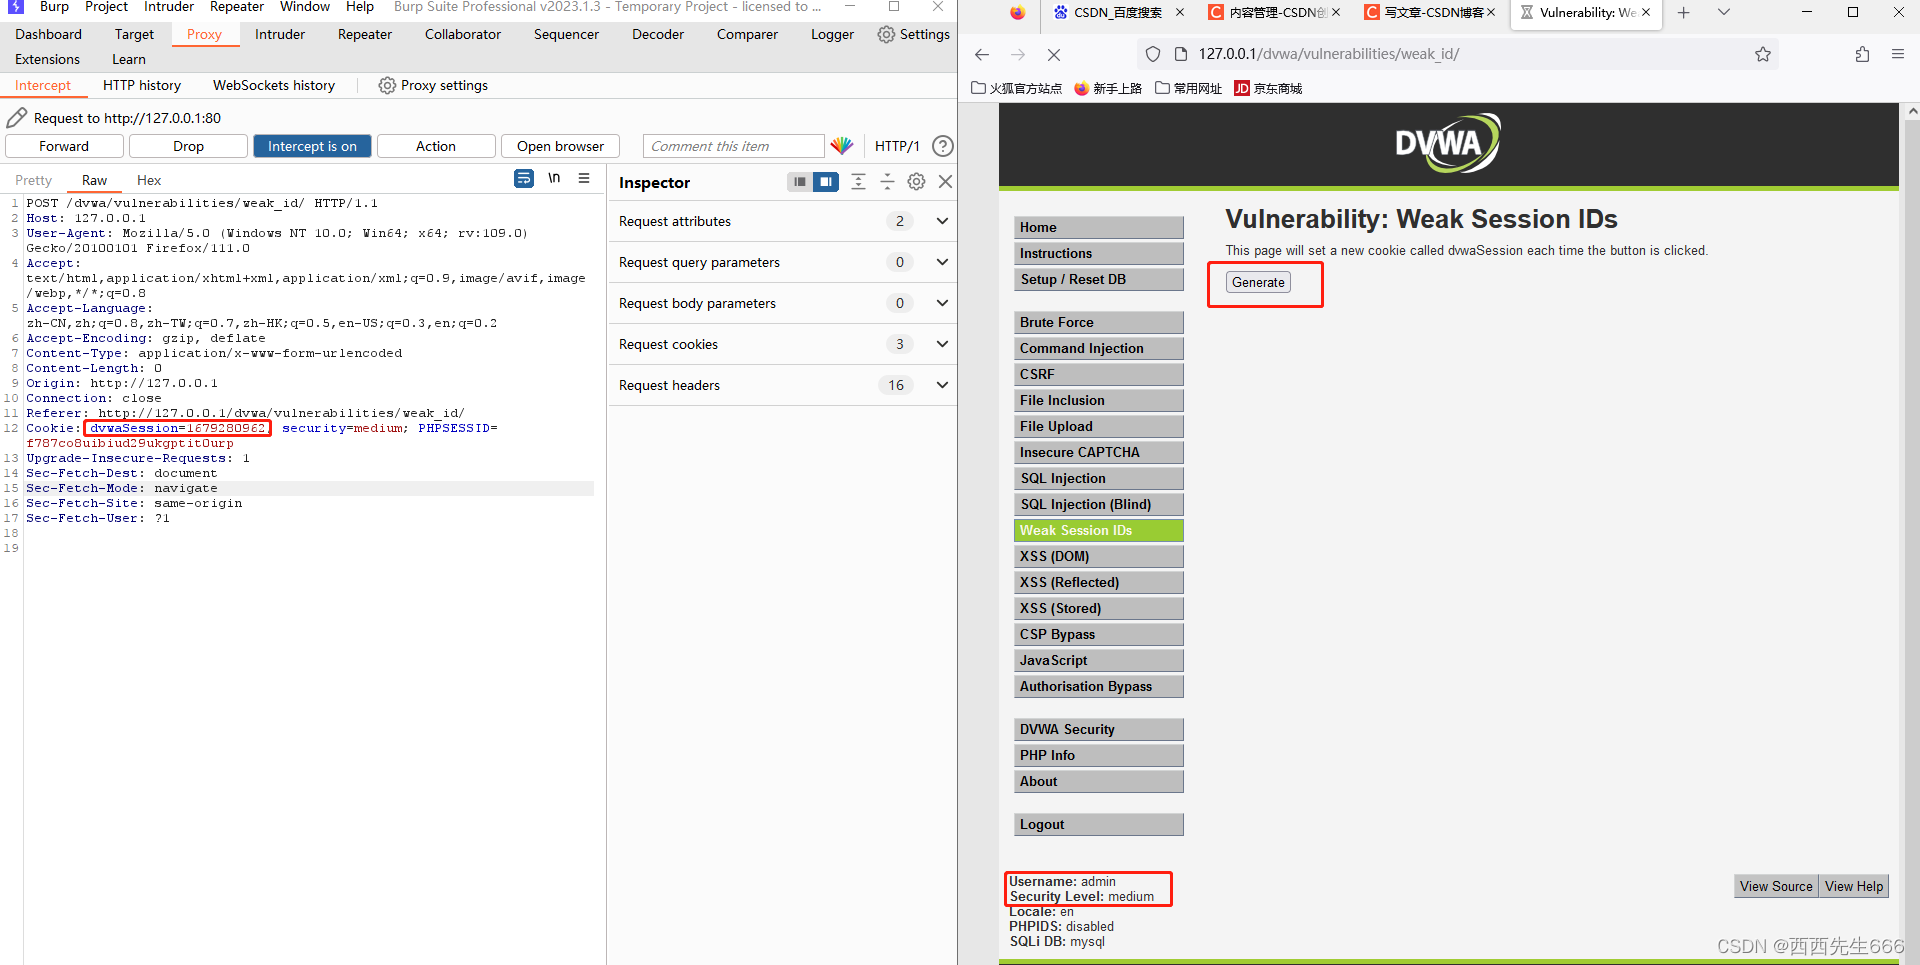1920x965 pixels.
Task: Click HTTP/1 protocol indicator
Action: 897,146
